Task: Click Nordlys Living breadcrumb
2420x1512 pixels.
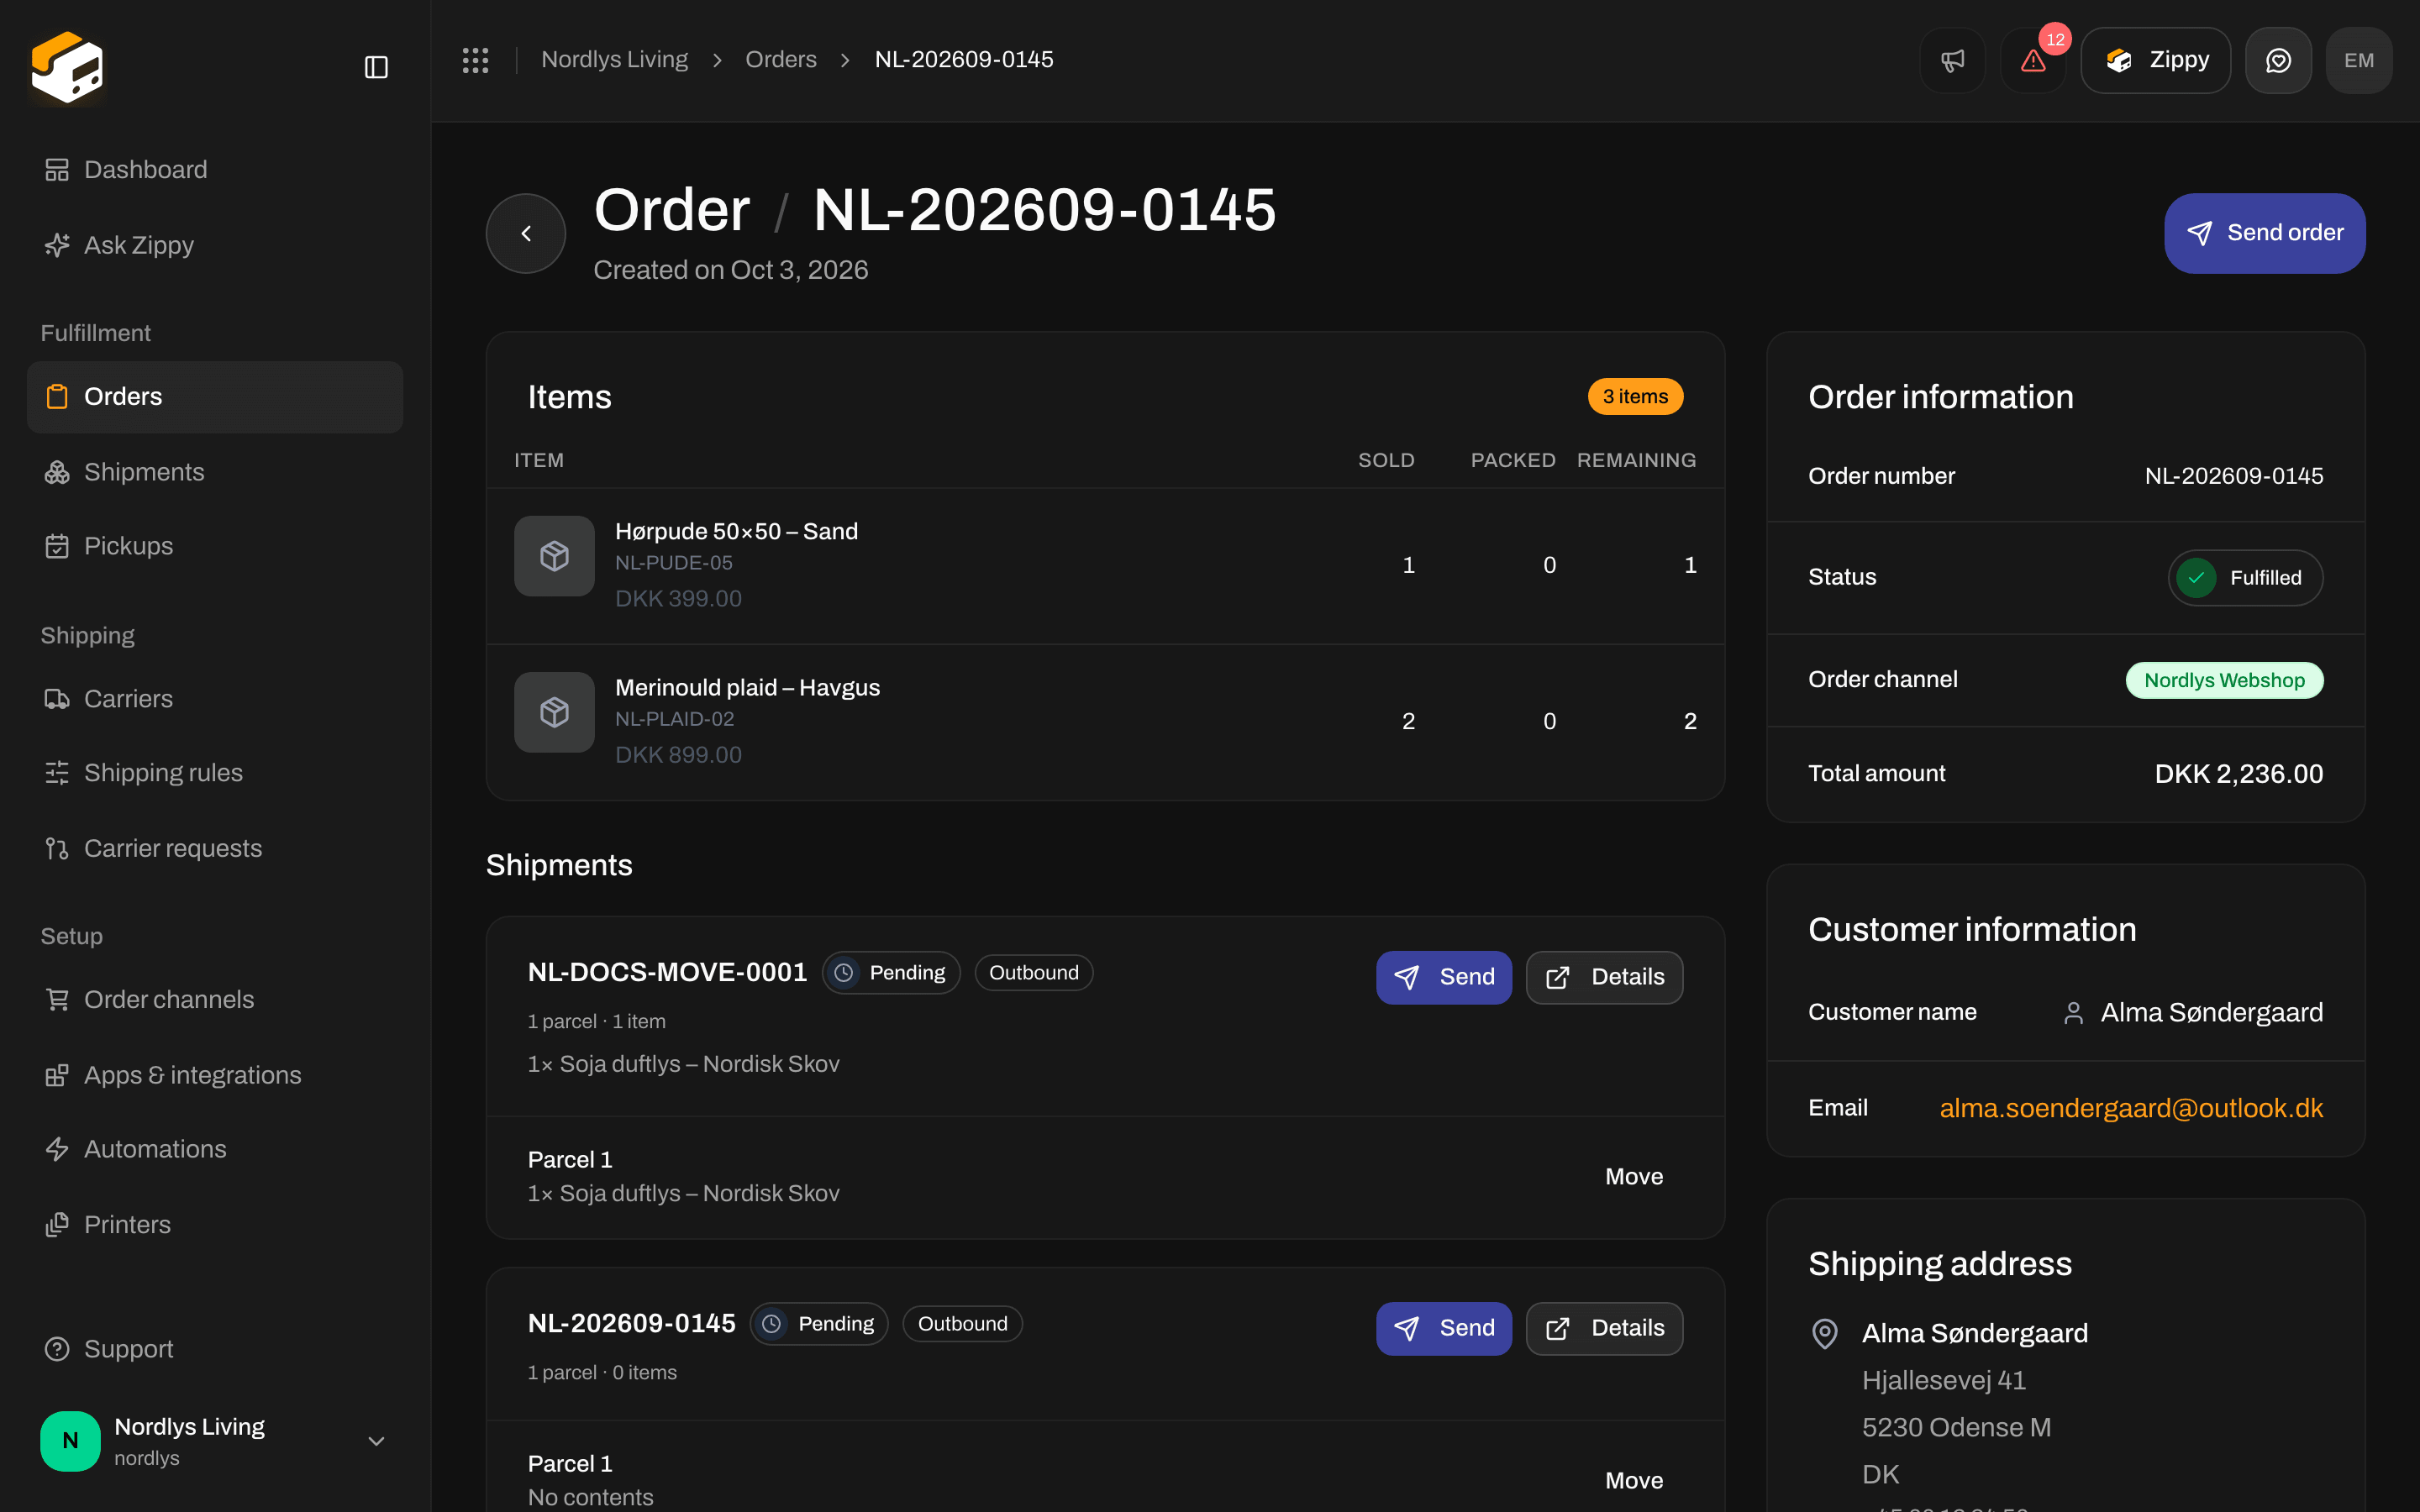Action: click(614, 60)
